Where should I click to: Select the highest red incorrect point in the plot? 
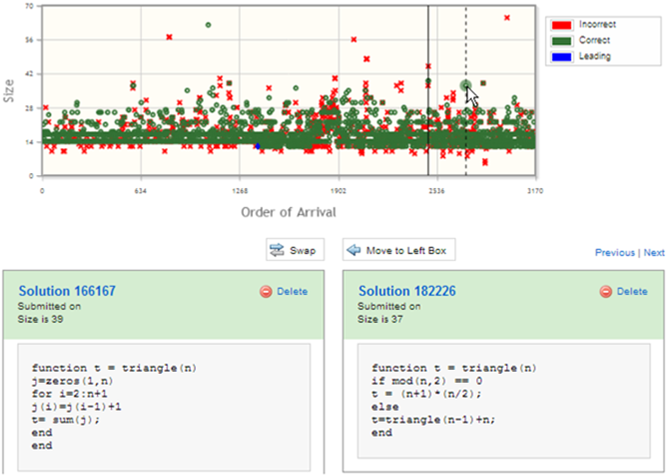pos(507,17)
